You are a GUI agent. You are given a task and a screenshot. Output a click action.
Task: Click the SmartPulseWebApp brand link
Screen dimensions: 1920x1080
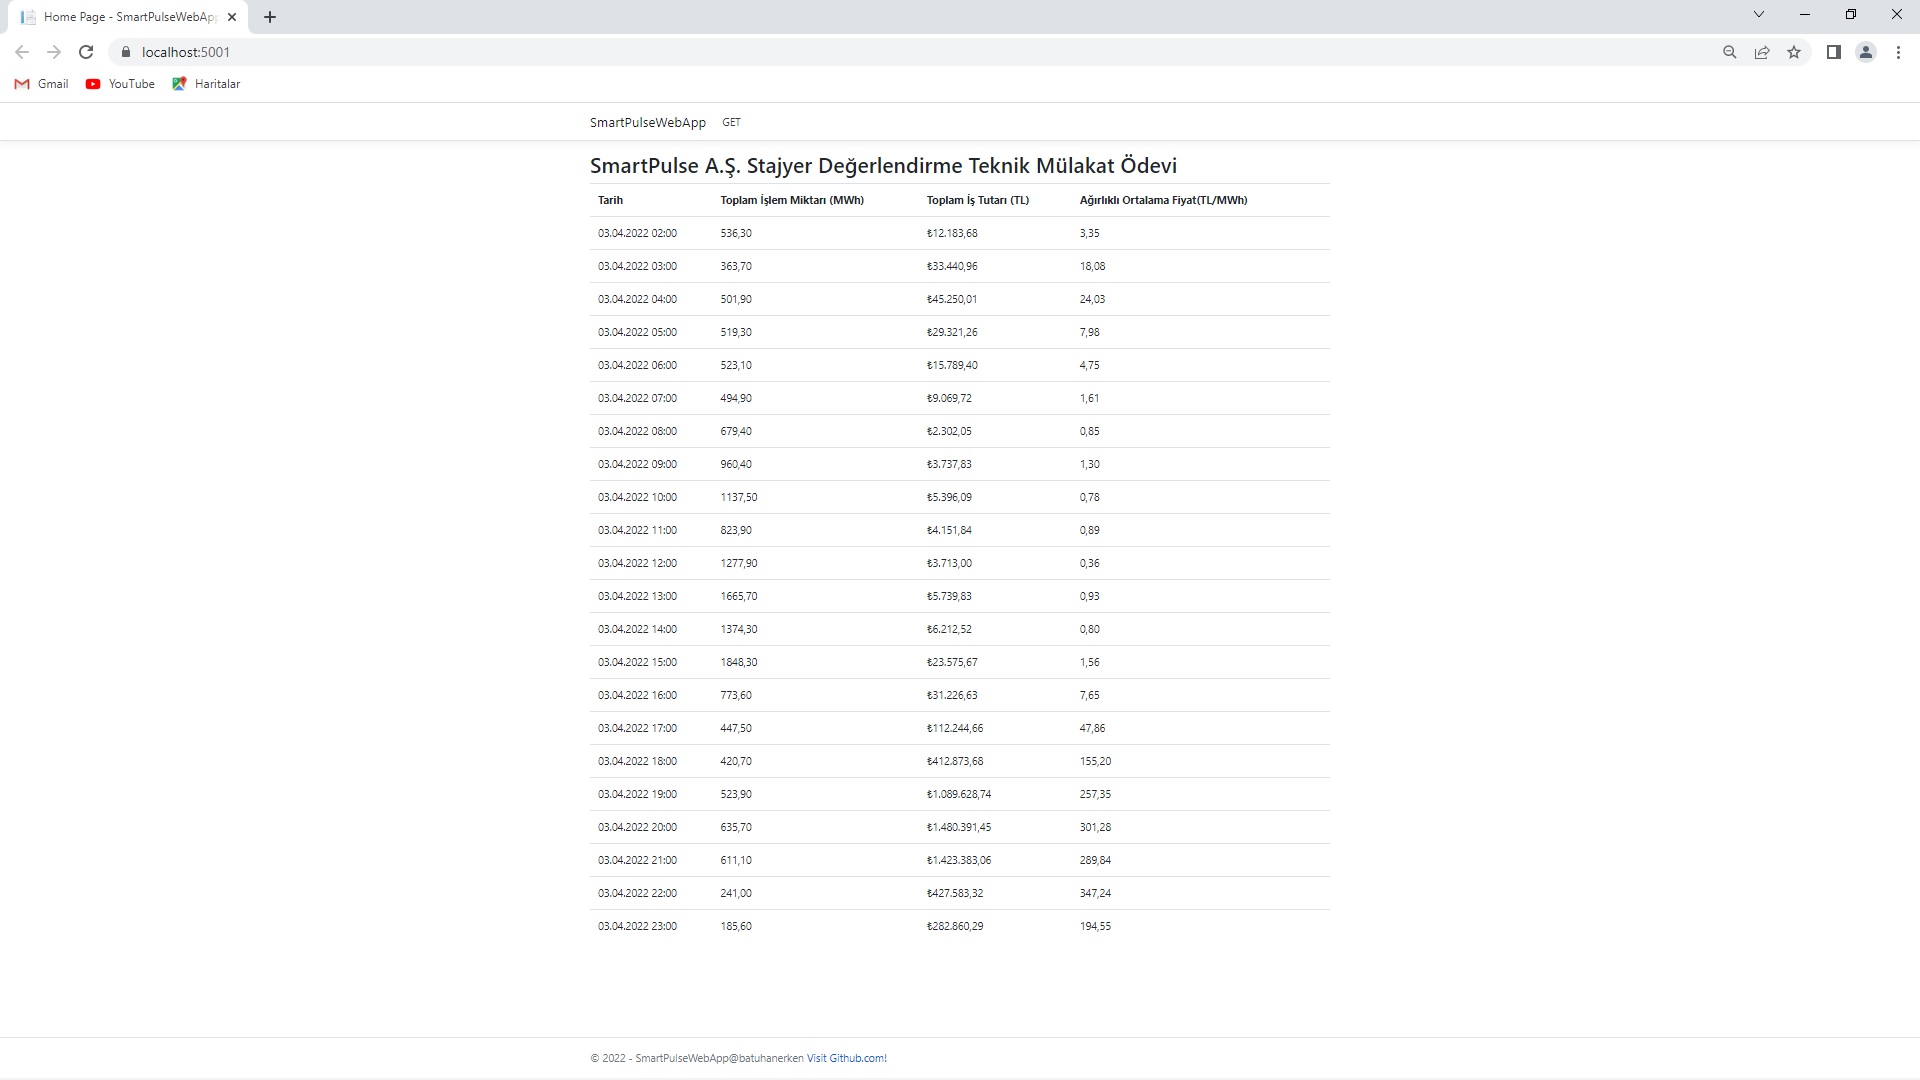pyautogui.click(x=648, y=121)
